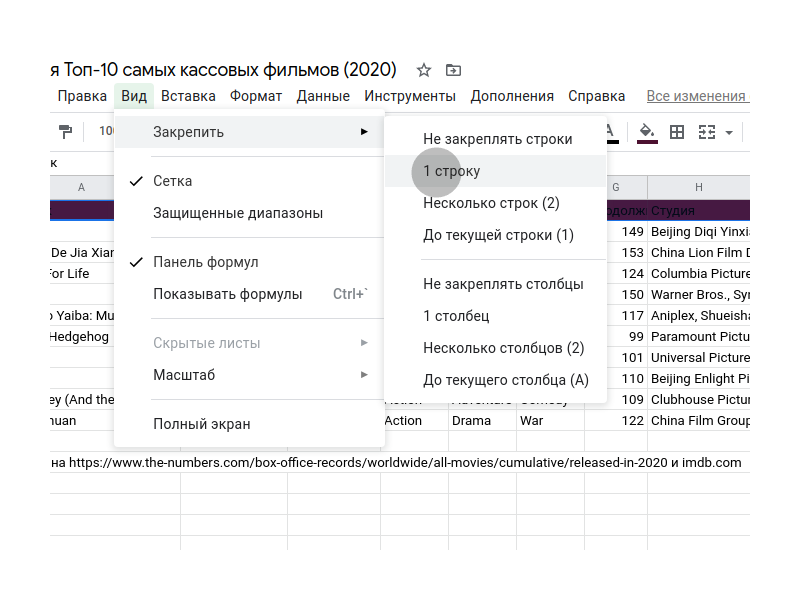Open the Все изменения link

click(x=697, y=96)
